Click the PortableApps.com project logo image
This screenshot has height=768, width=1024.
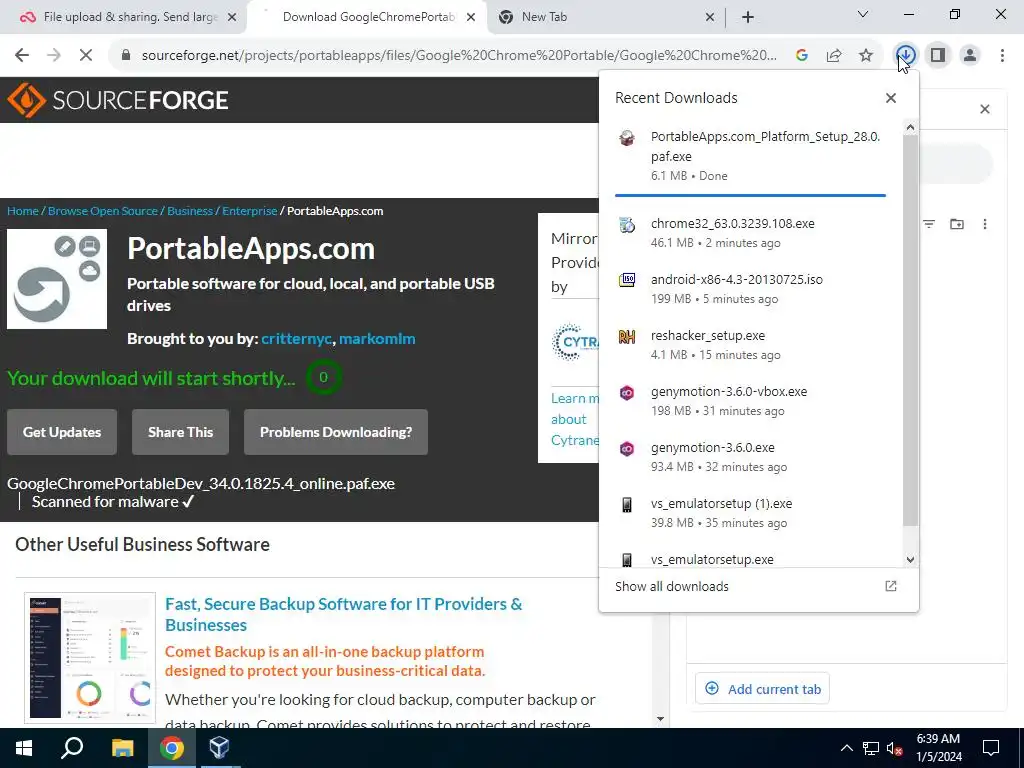(57, 279)
